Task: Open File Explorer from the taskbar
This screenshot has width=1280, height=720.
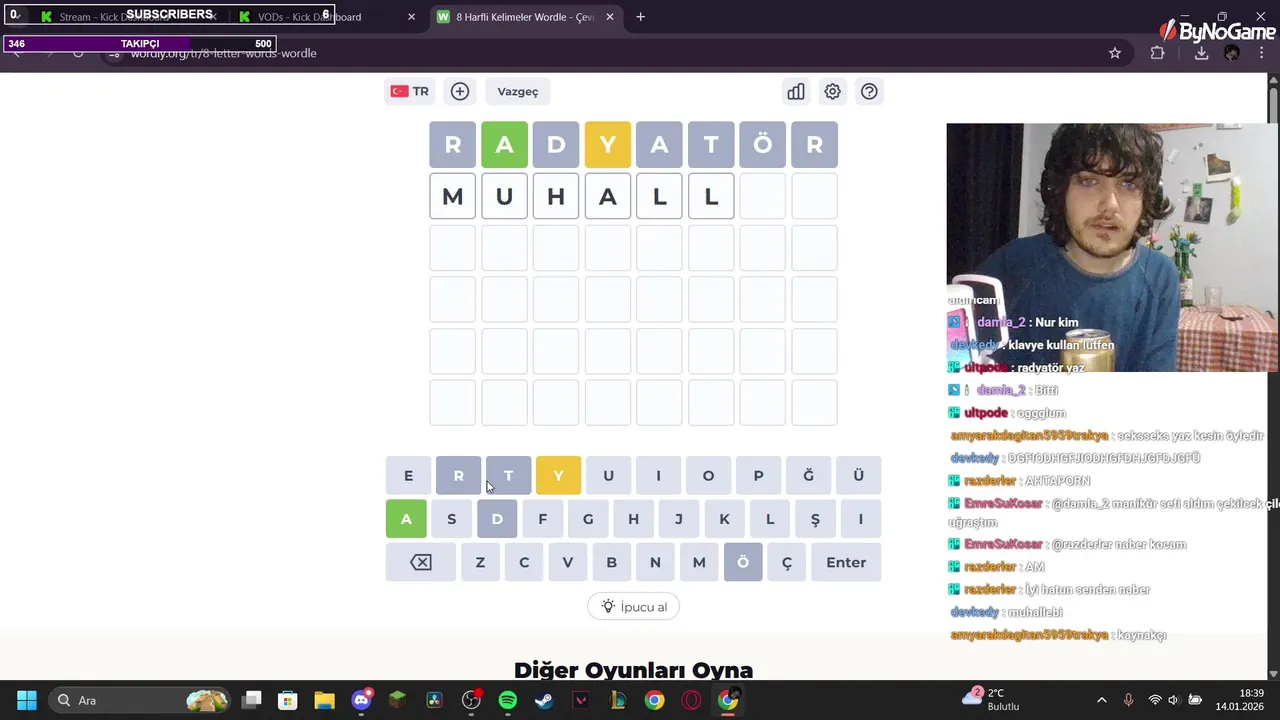Action: (x=324, y=700)
